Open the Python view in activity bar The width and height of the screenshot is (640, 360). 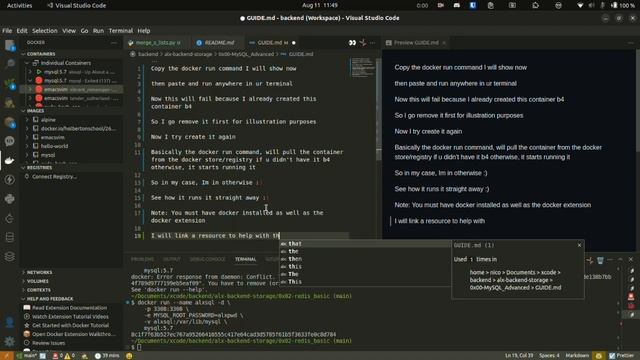tap(9, 199)
